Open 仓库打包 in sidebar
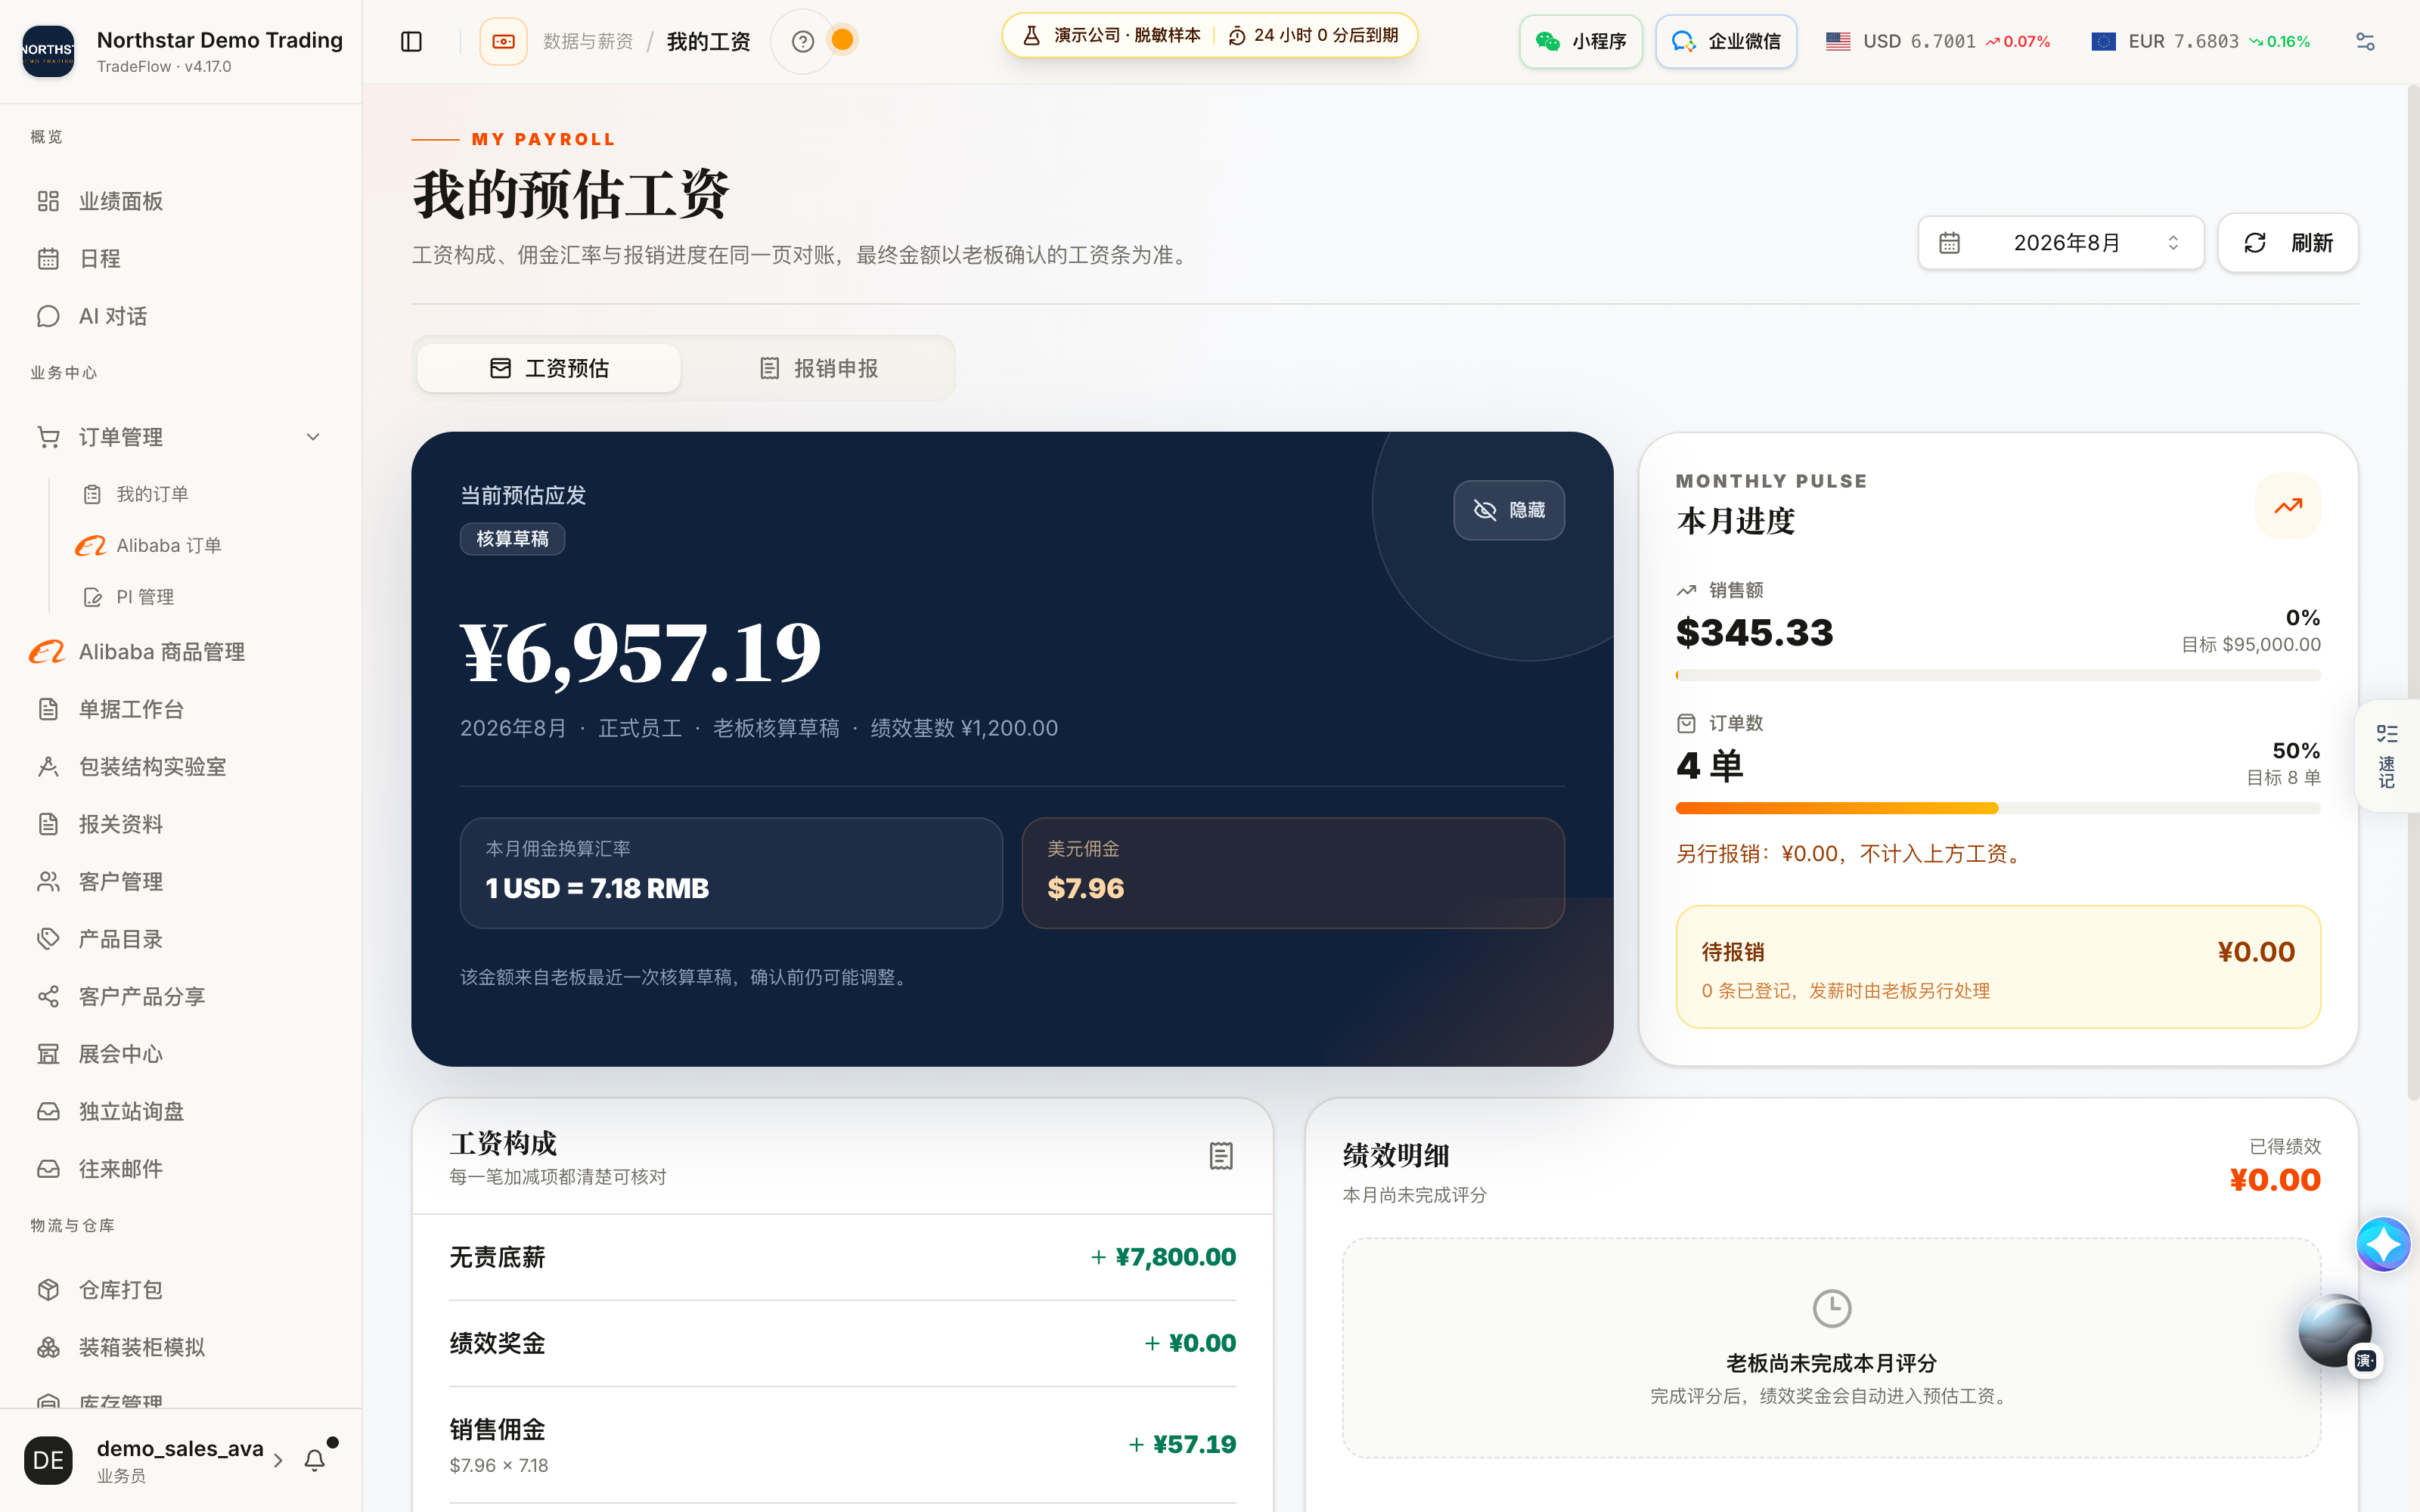This screenshot has height=1512, width=2420. click(180, 1290)
